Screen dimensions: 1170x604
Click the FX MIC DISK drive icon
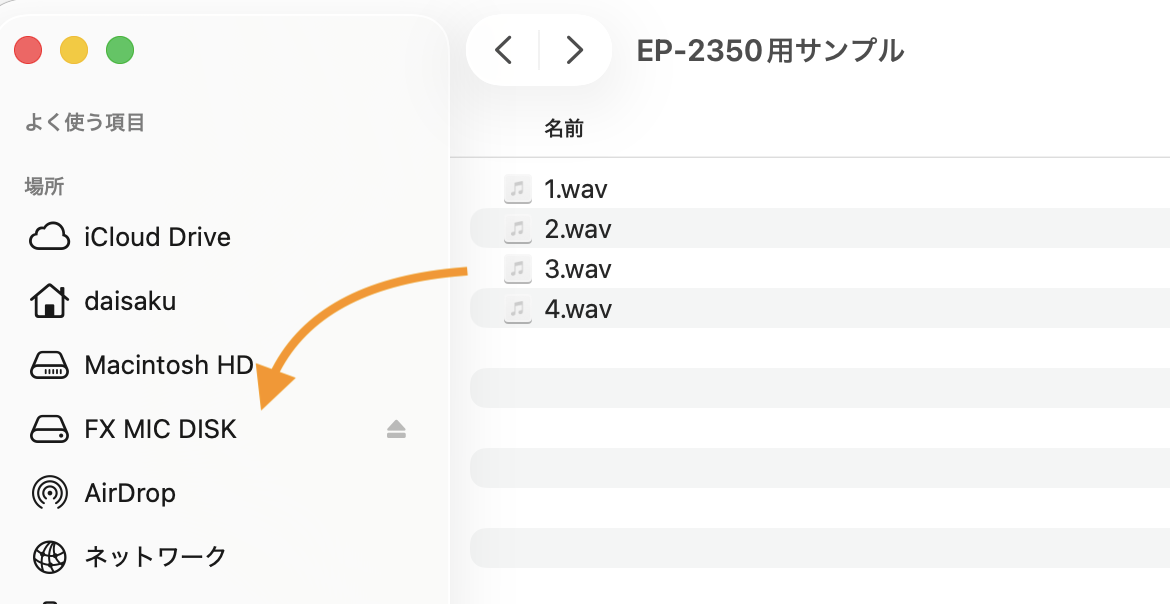(x=49, y=429)
